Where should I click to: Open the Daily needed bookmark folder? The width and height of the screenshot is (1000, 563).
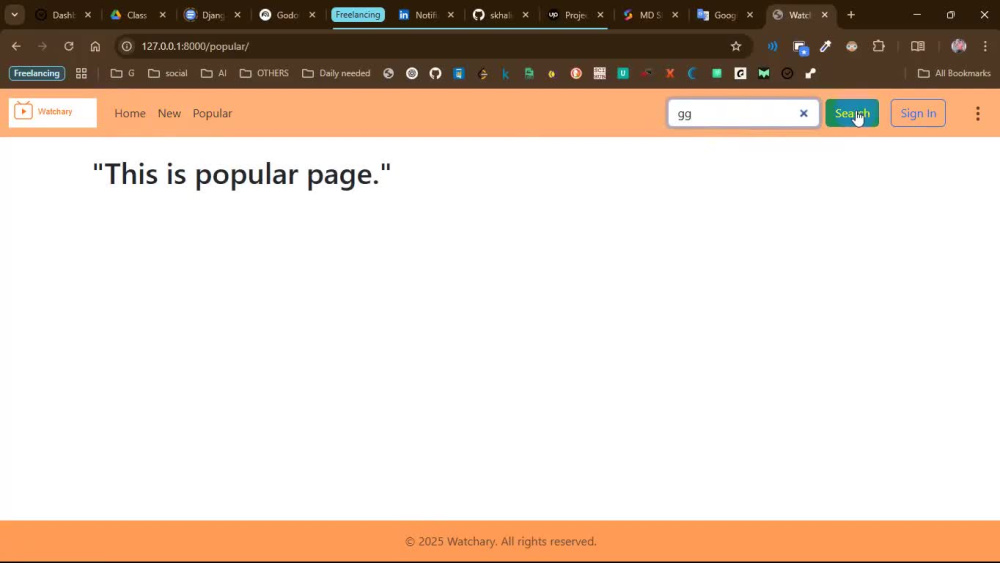click(336, 73)
